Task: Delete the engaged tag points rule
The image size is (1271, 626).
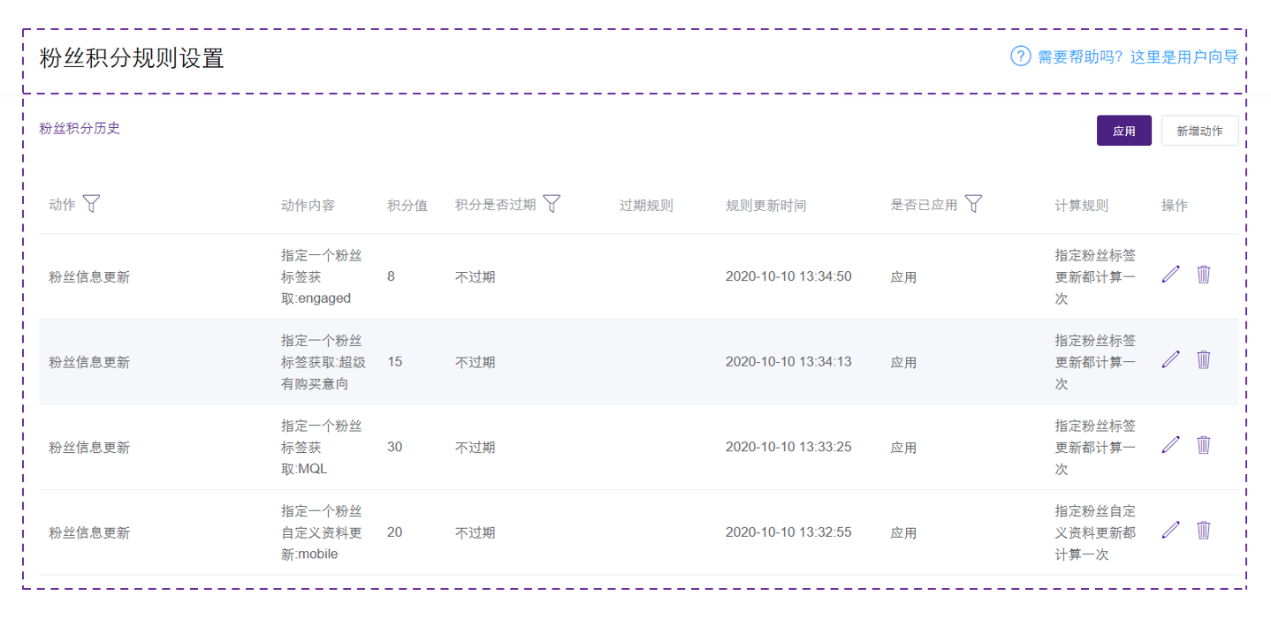Action: tap(1203, 273)
